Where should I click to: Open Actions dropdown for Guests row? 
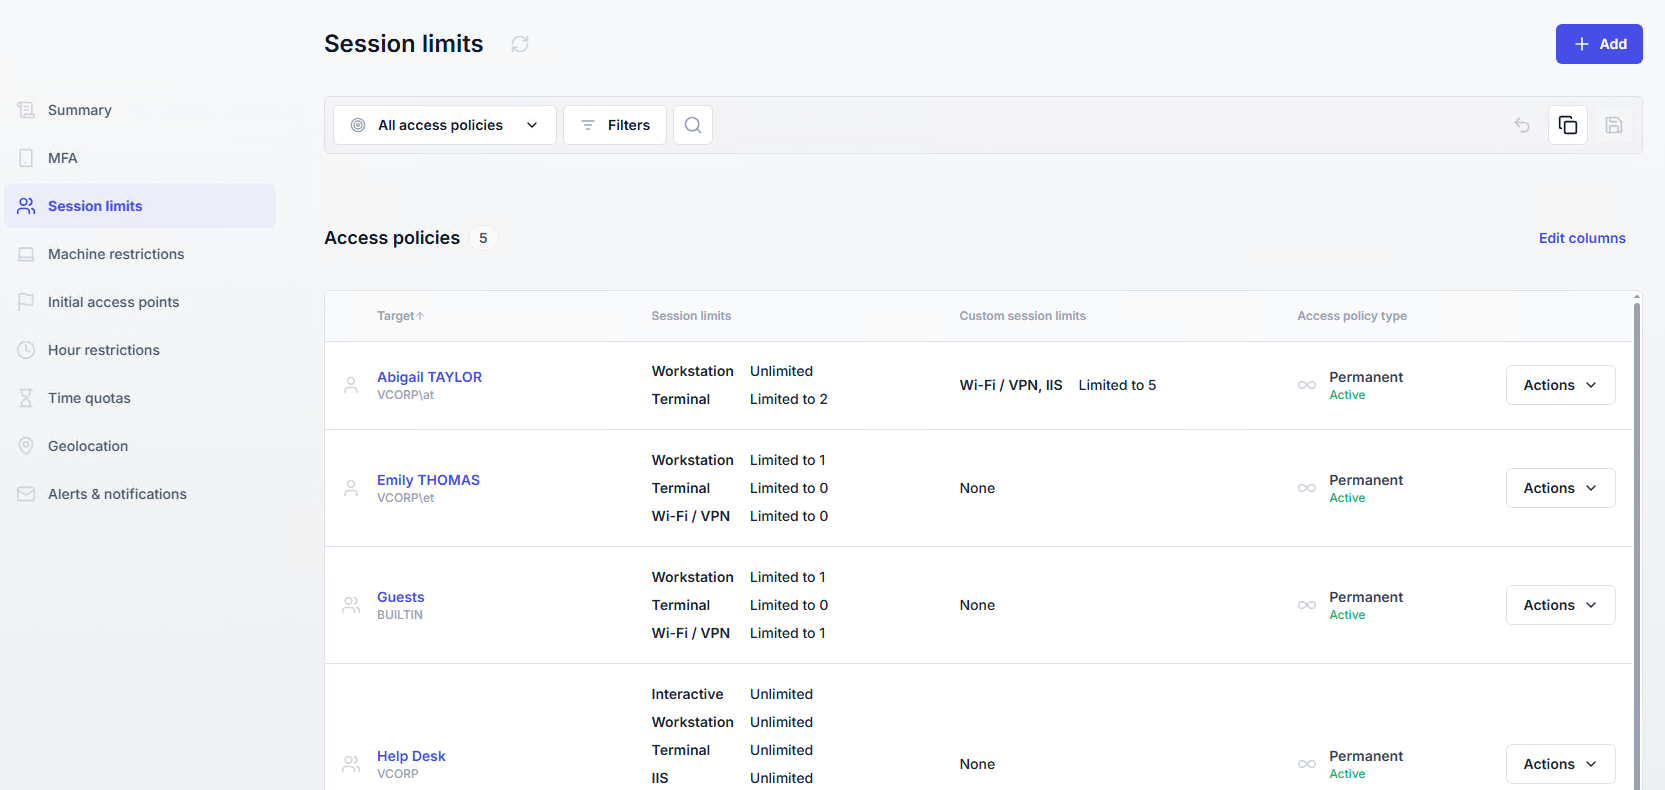pos(1560,605)
